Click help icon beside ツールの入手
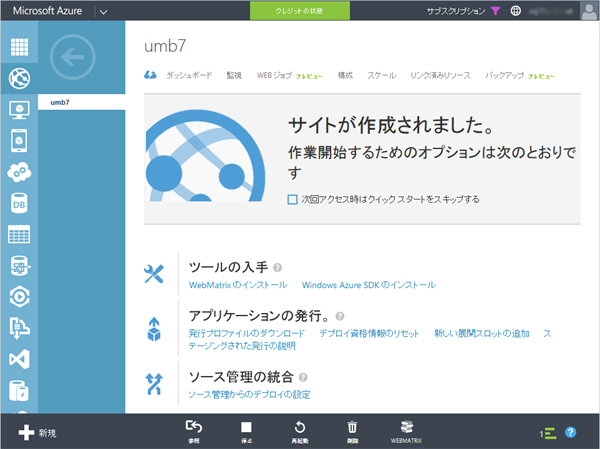The width and height of the screenshot is (600, 449). 278,268
